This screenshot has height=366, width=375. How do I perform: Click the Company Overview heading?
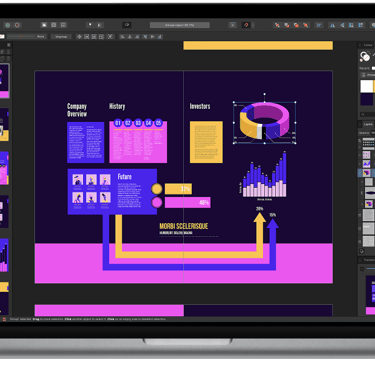[x=77, y=110]
